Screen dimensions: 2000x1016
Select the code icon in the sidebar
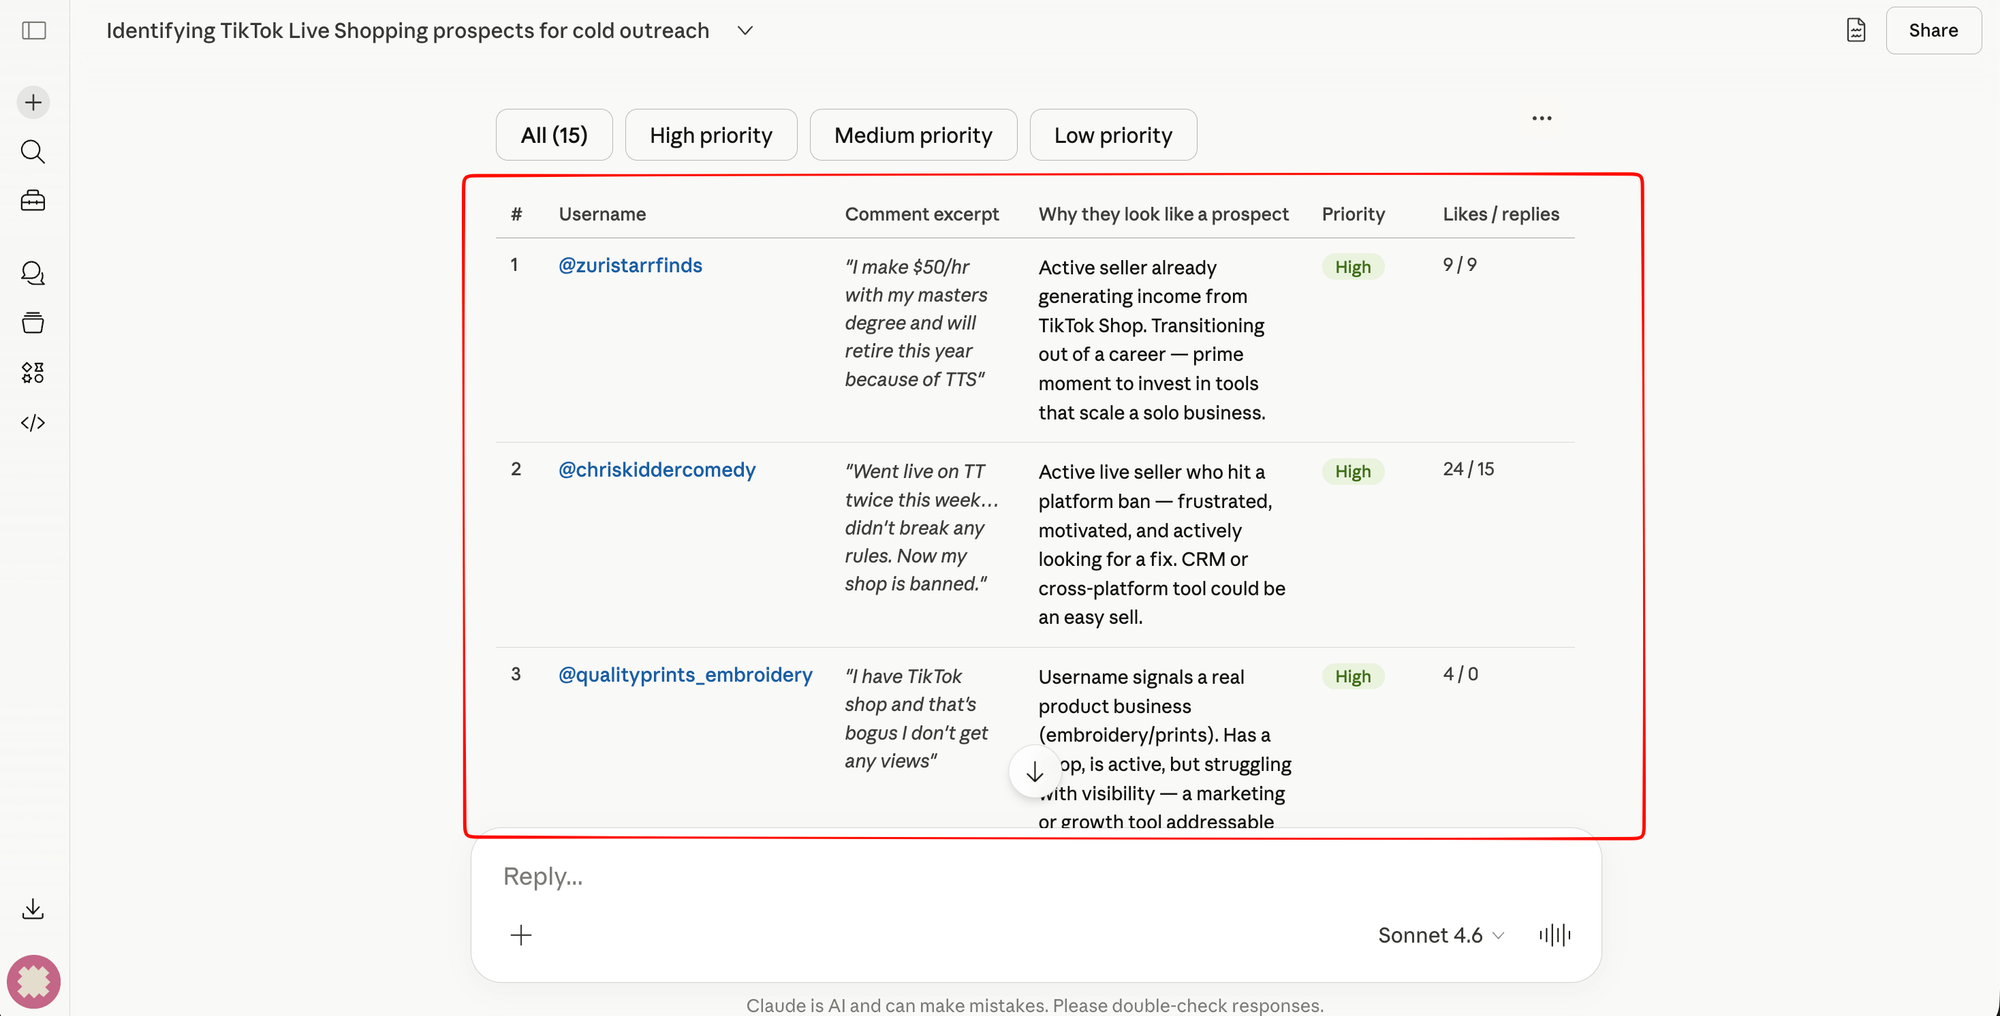(x=33, y=422)
